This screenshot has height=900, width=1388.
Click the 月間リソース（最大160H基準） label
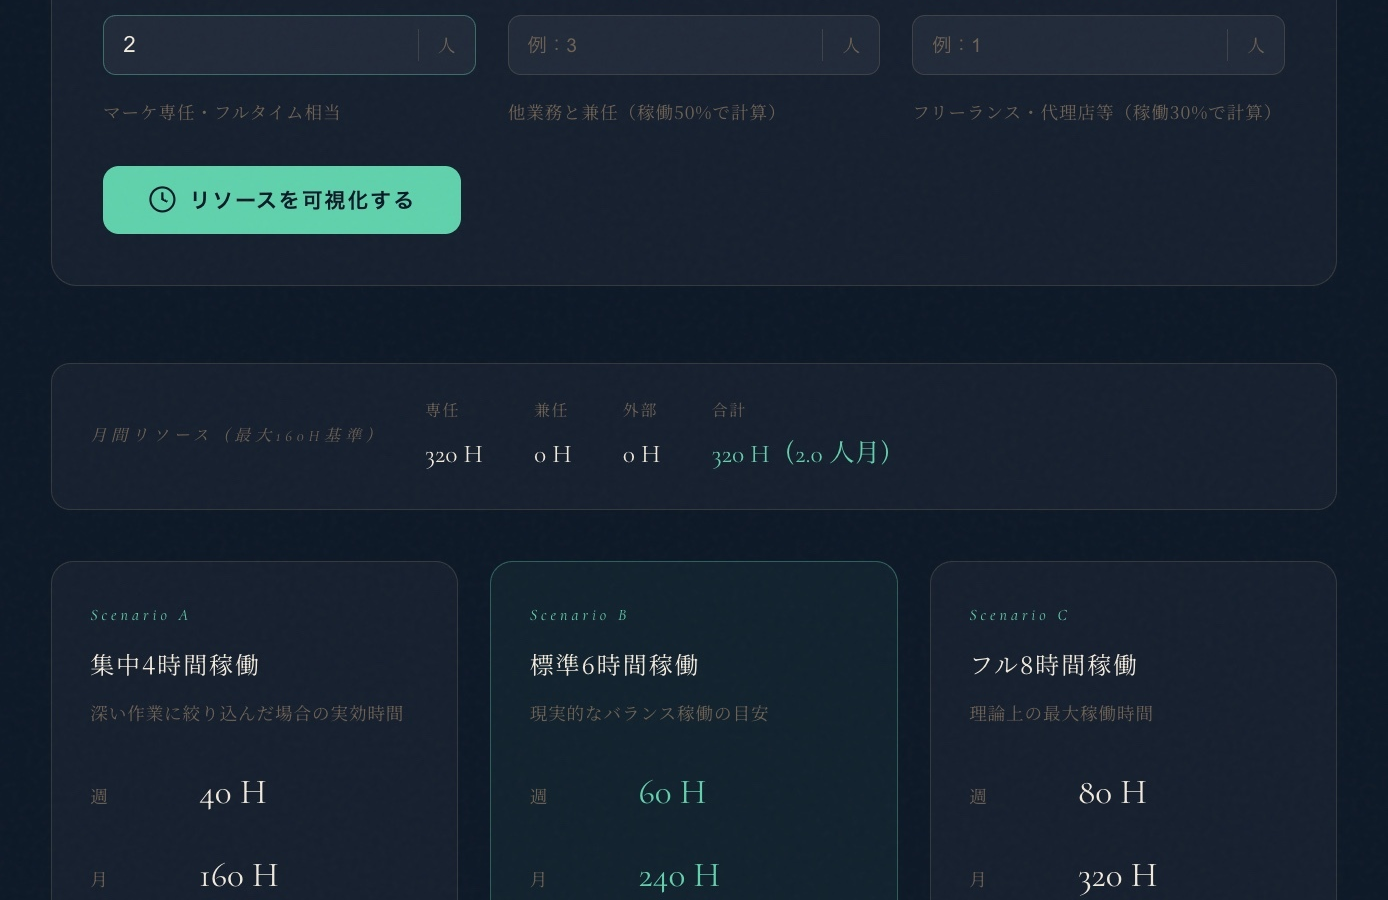[x=233, y=435]
